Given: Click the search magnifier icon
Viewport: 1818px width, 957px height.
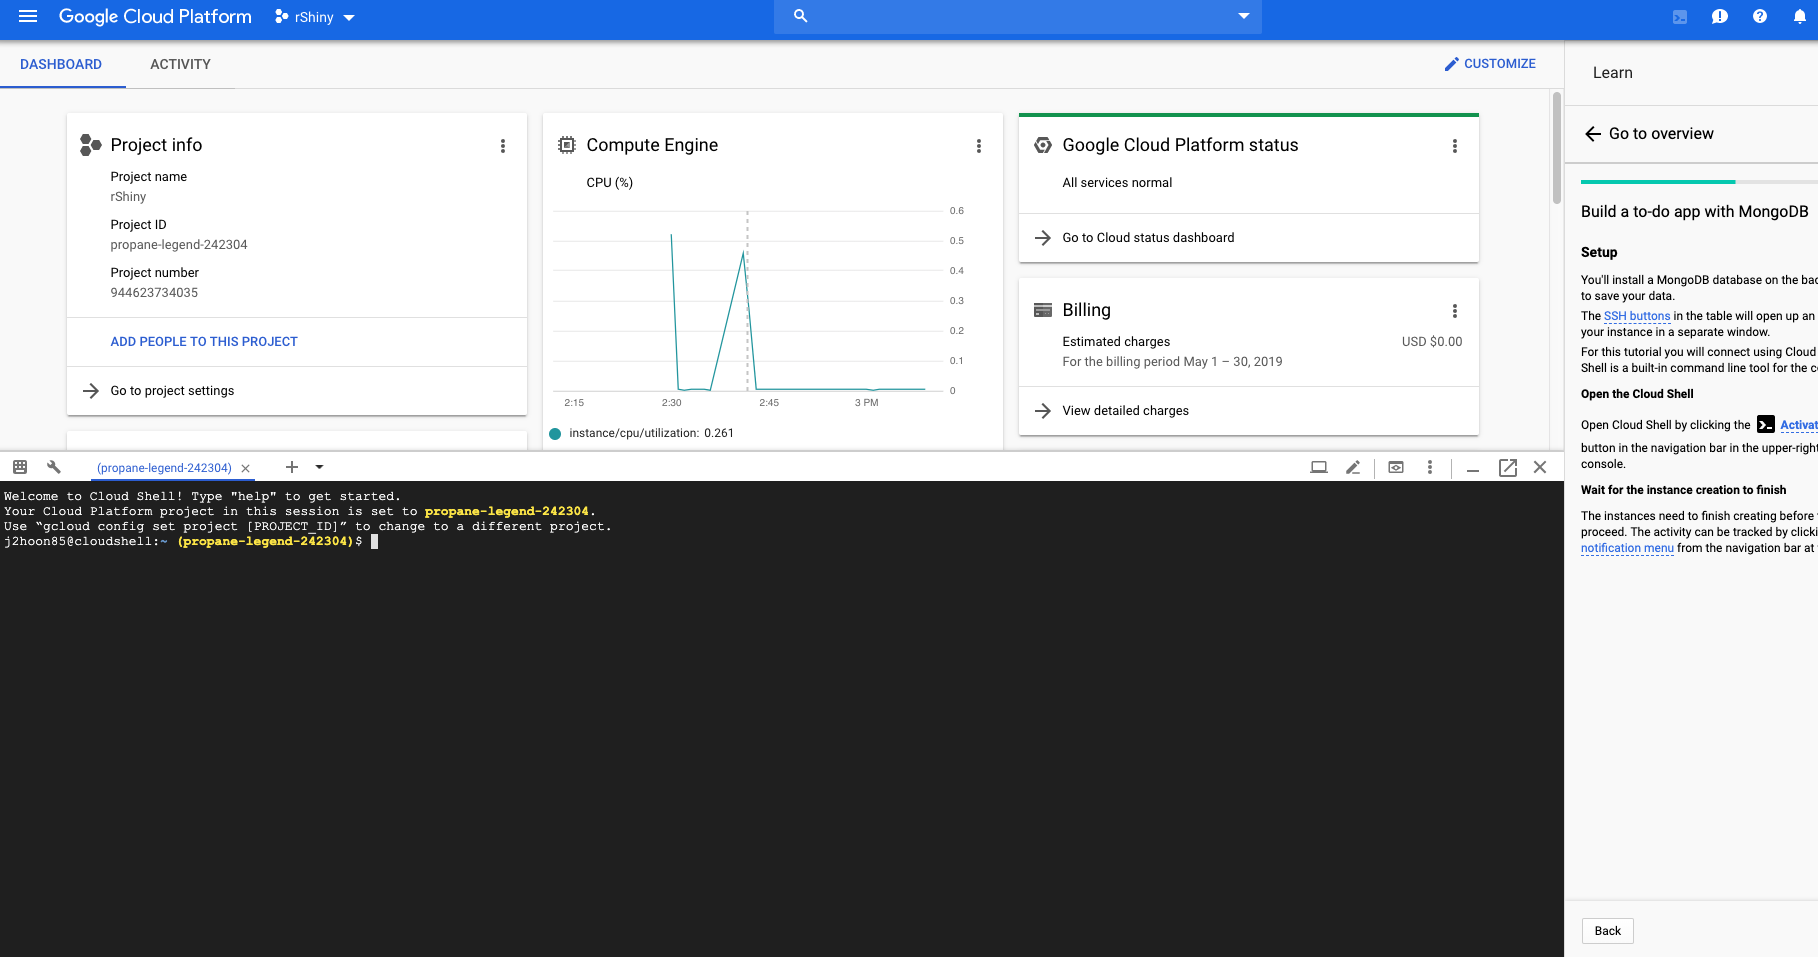Looking at the screenshot, I should coord(800,16).
